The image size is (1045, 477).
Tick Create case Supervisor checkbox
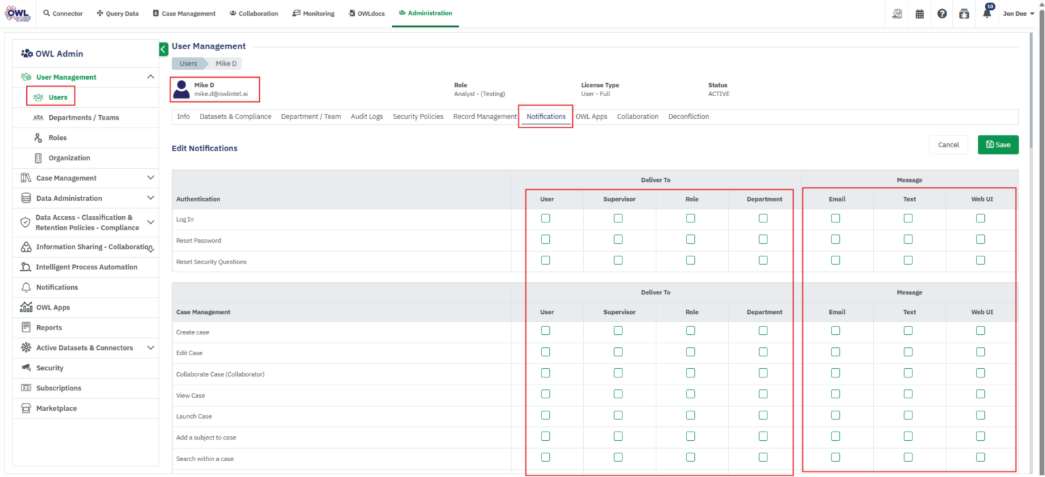click(618, 331)
